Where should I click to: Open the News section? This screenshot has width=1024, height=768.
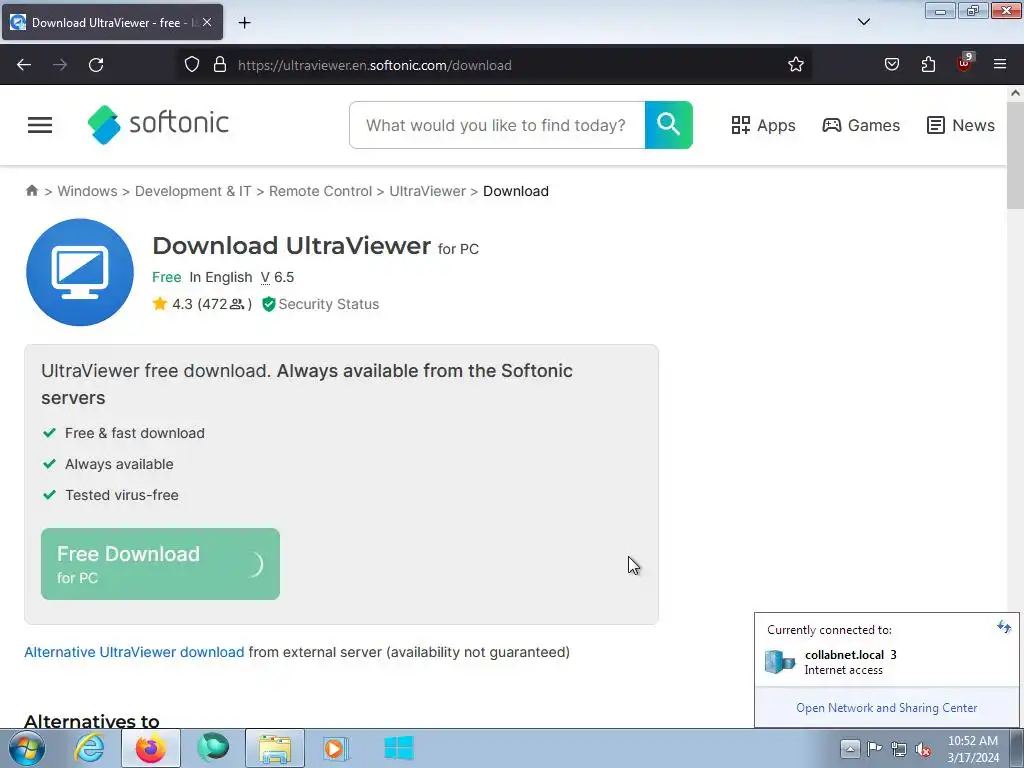pyautogui.click(x=961, y=125)
